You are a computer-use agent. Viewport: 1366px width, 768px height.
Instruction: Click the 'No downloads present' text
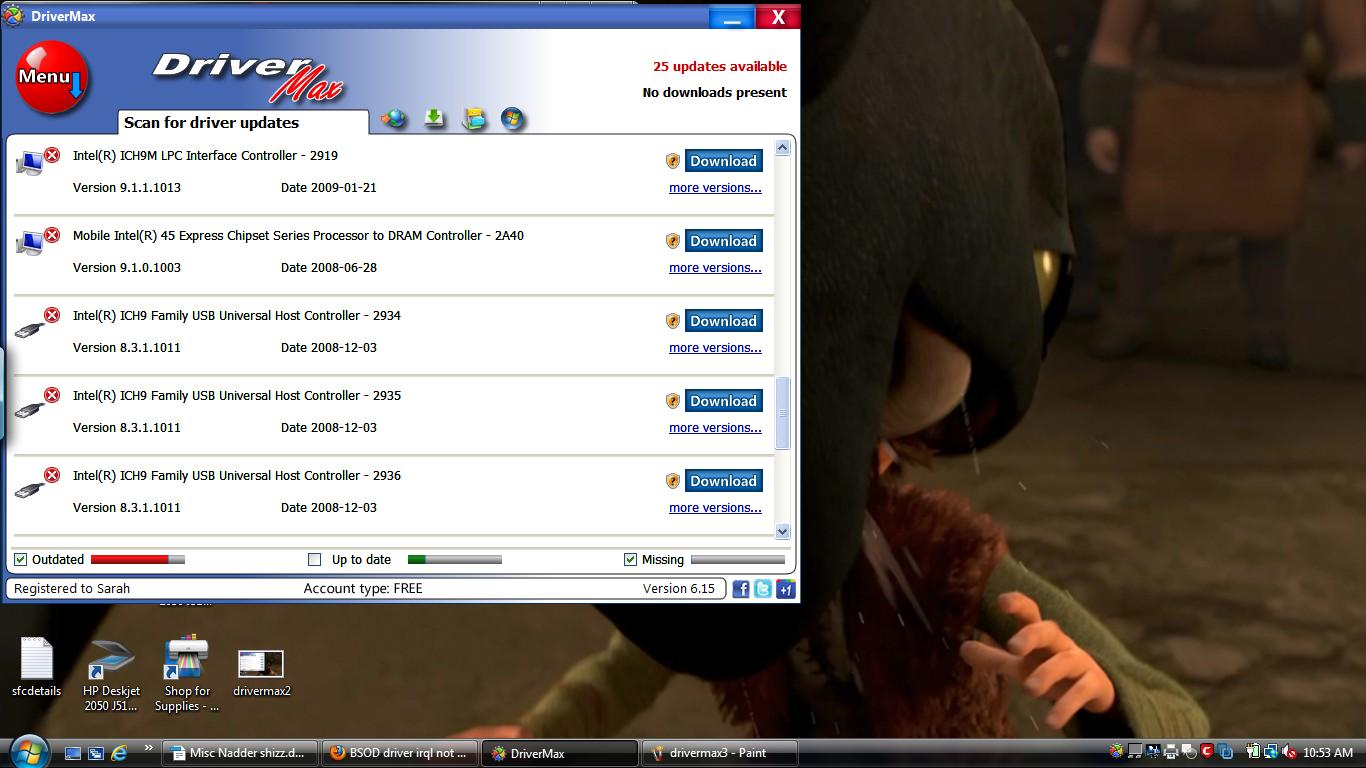715,92
